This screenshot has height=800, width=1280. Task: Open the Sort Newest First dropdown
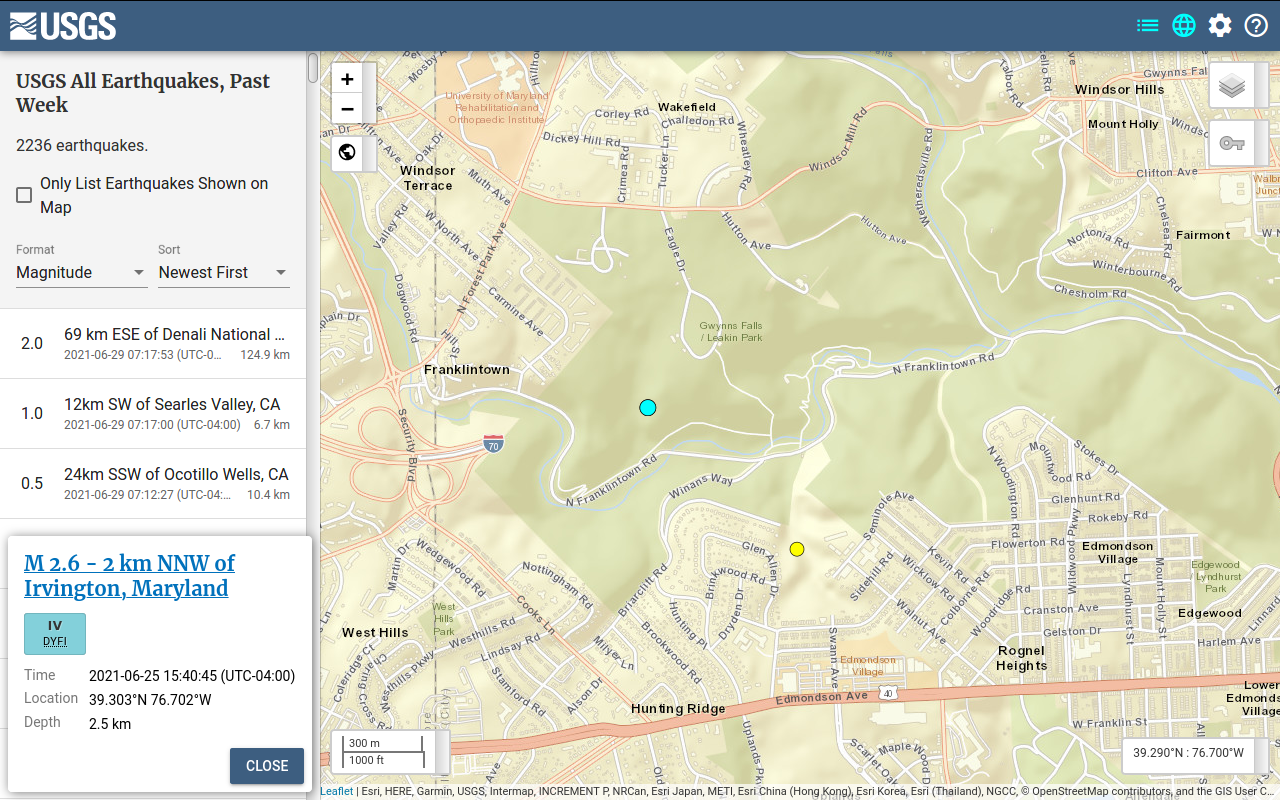point(223,272)
